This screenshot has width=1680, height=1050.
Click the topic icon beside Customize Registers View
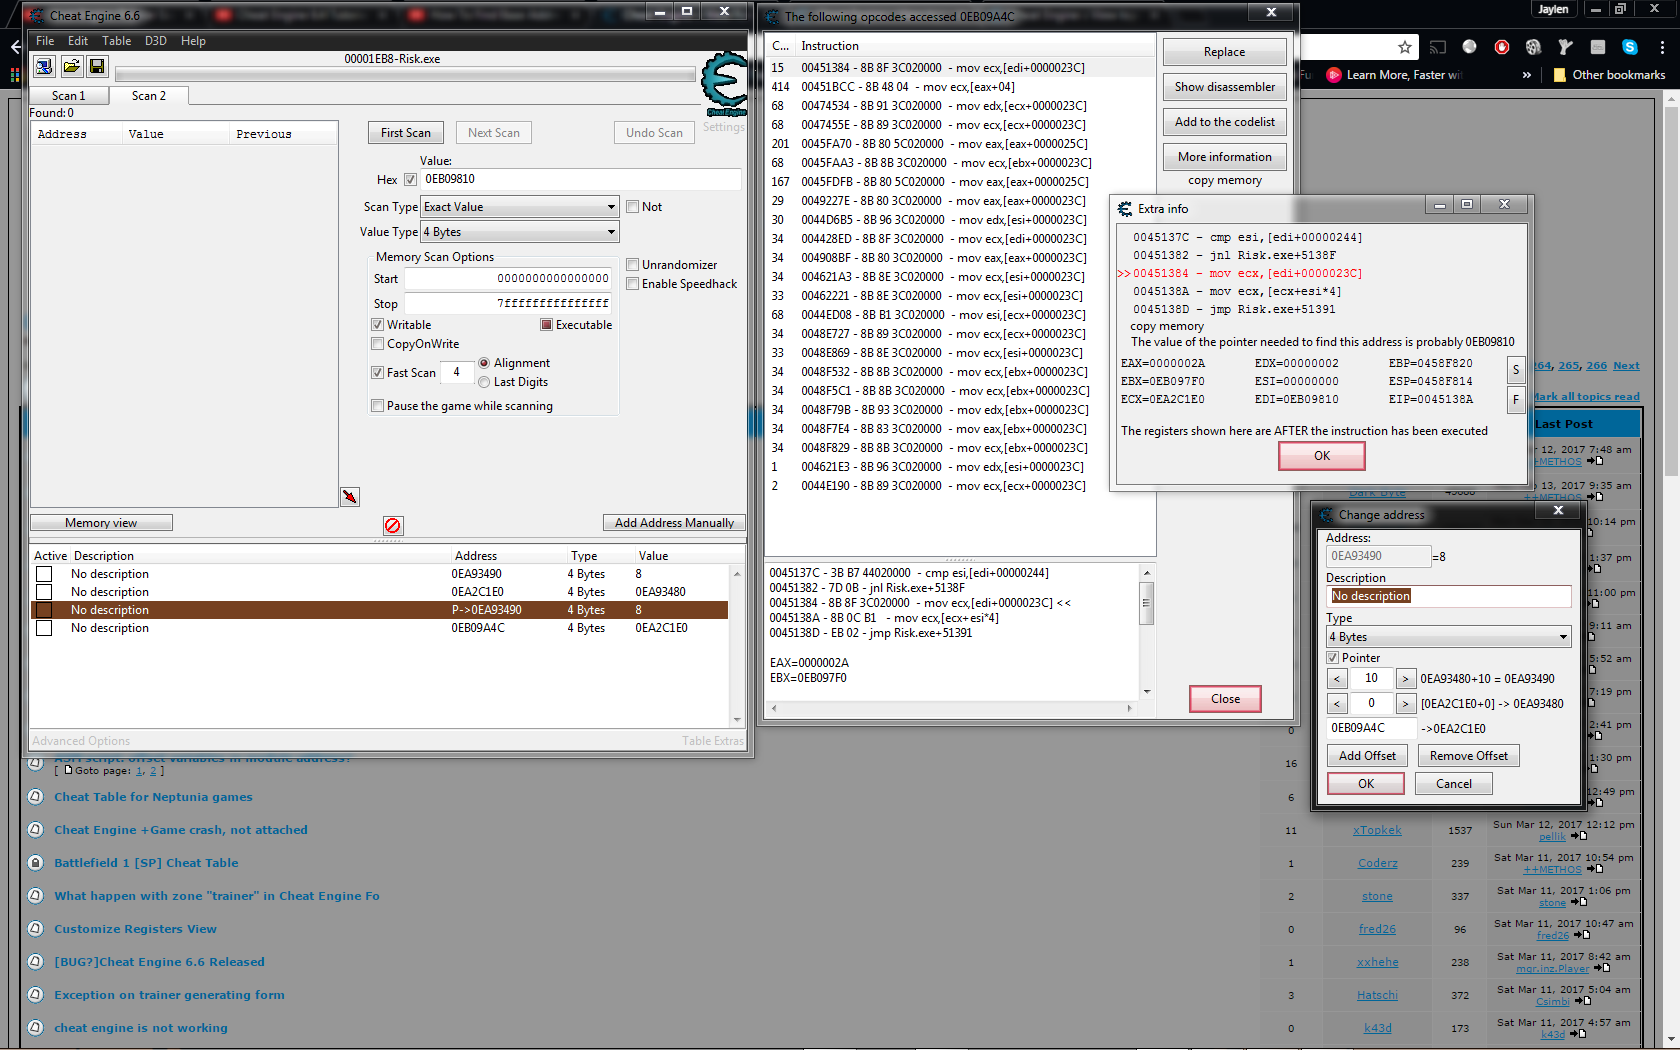coord(35,929)
